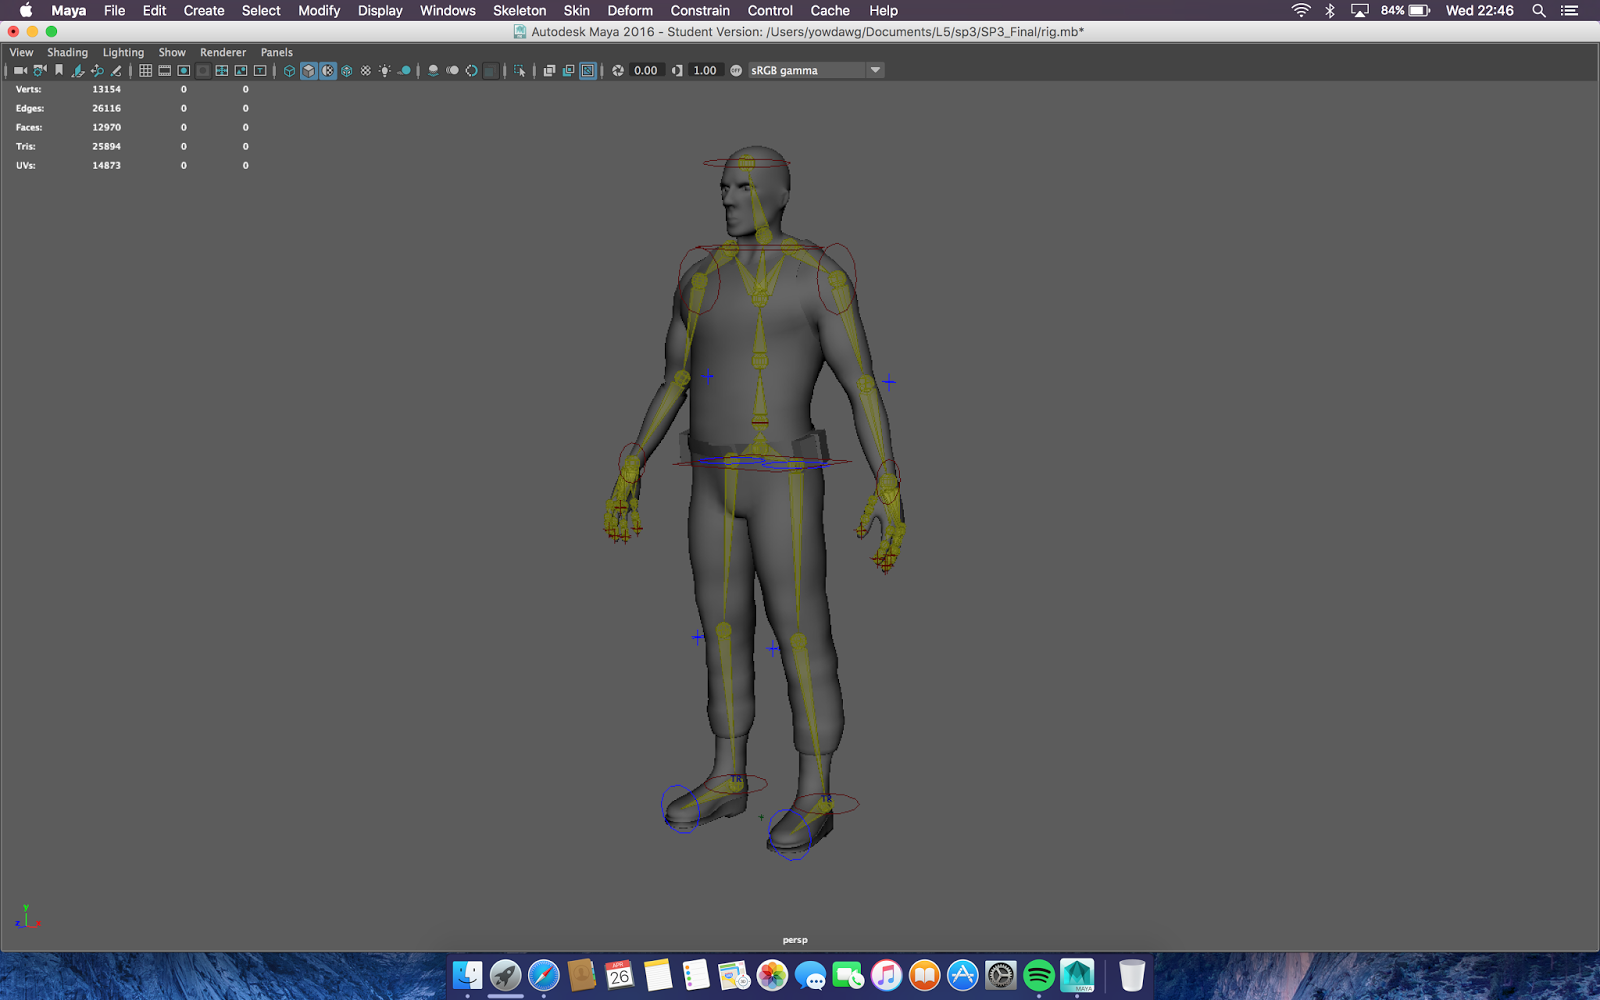Toggle viewport lighting with the light bulb icon
Screen dimensions: 1600x1000
[384, 70]
